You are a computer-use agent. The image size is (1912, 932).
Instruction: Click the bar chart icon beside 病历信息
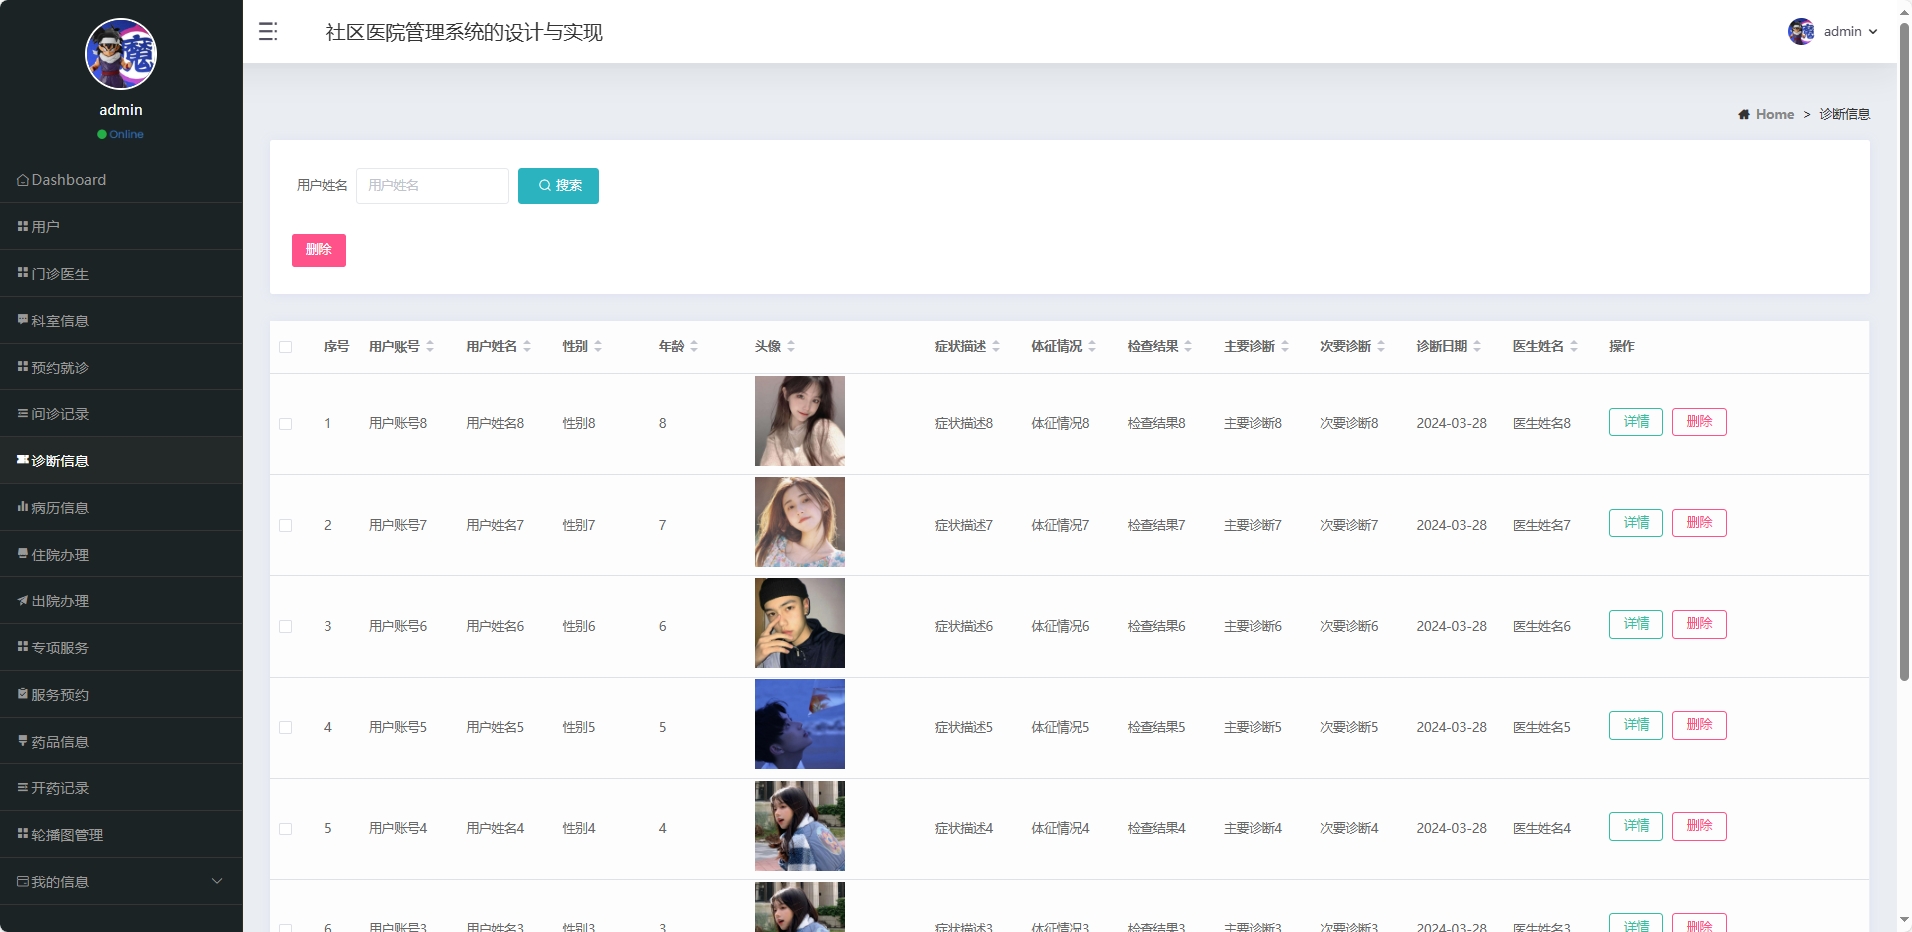tap(23, 507)
